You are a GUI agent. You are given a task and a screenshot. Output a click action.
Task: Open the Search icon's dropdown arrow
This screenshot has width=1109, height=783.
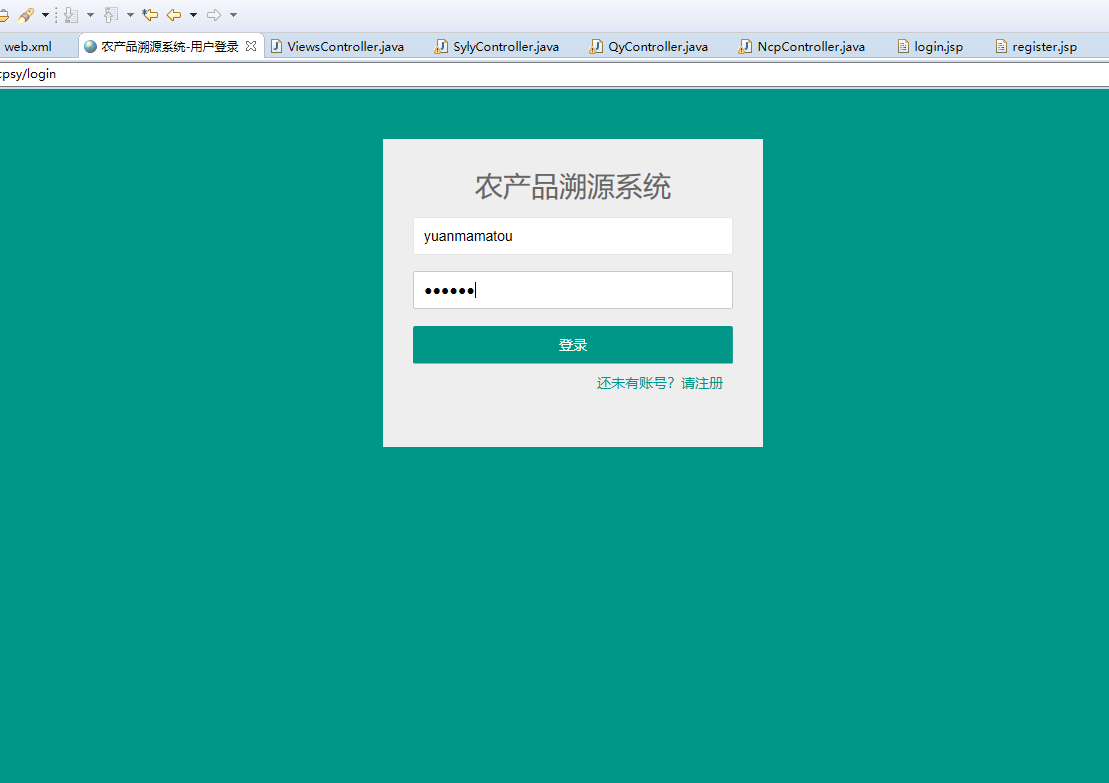point(46,15)
